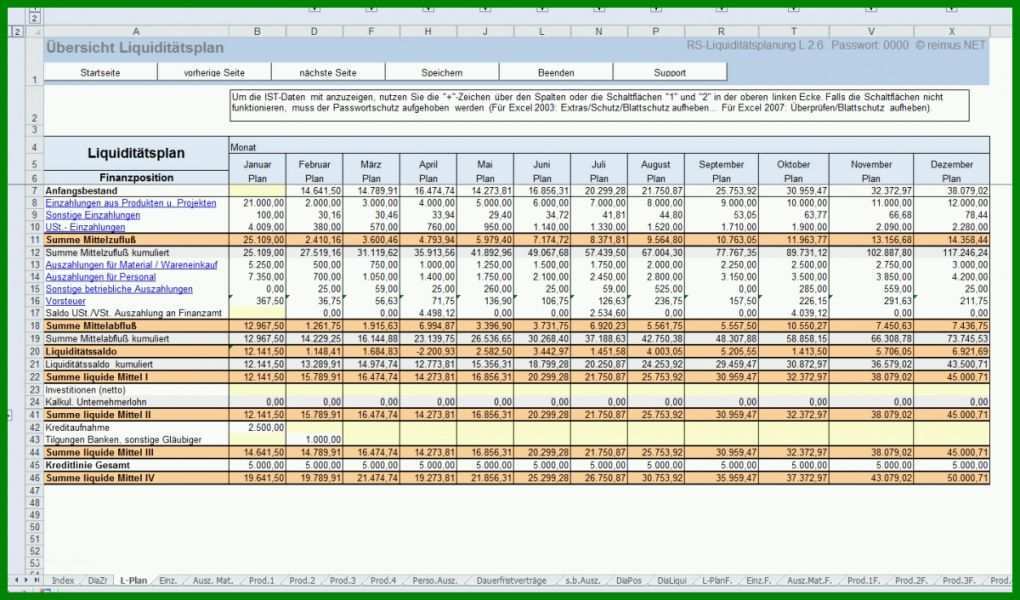Click the Speichern button
1020x600 pixels.
click(x=442, y=72)
